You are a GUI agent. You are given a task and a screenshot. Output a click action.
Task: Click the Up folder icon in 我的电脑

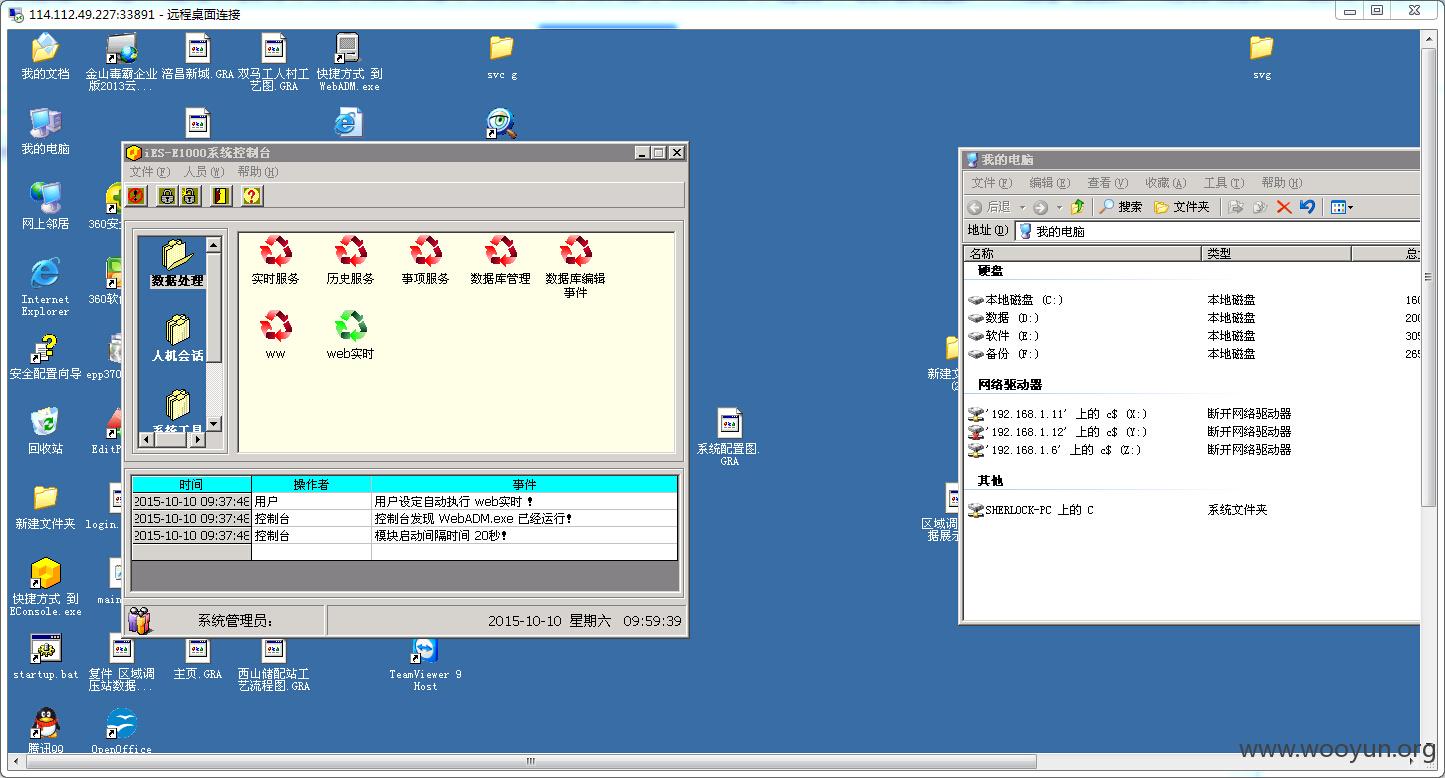[1077, 207]
